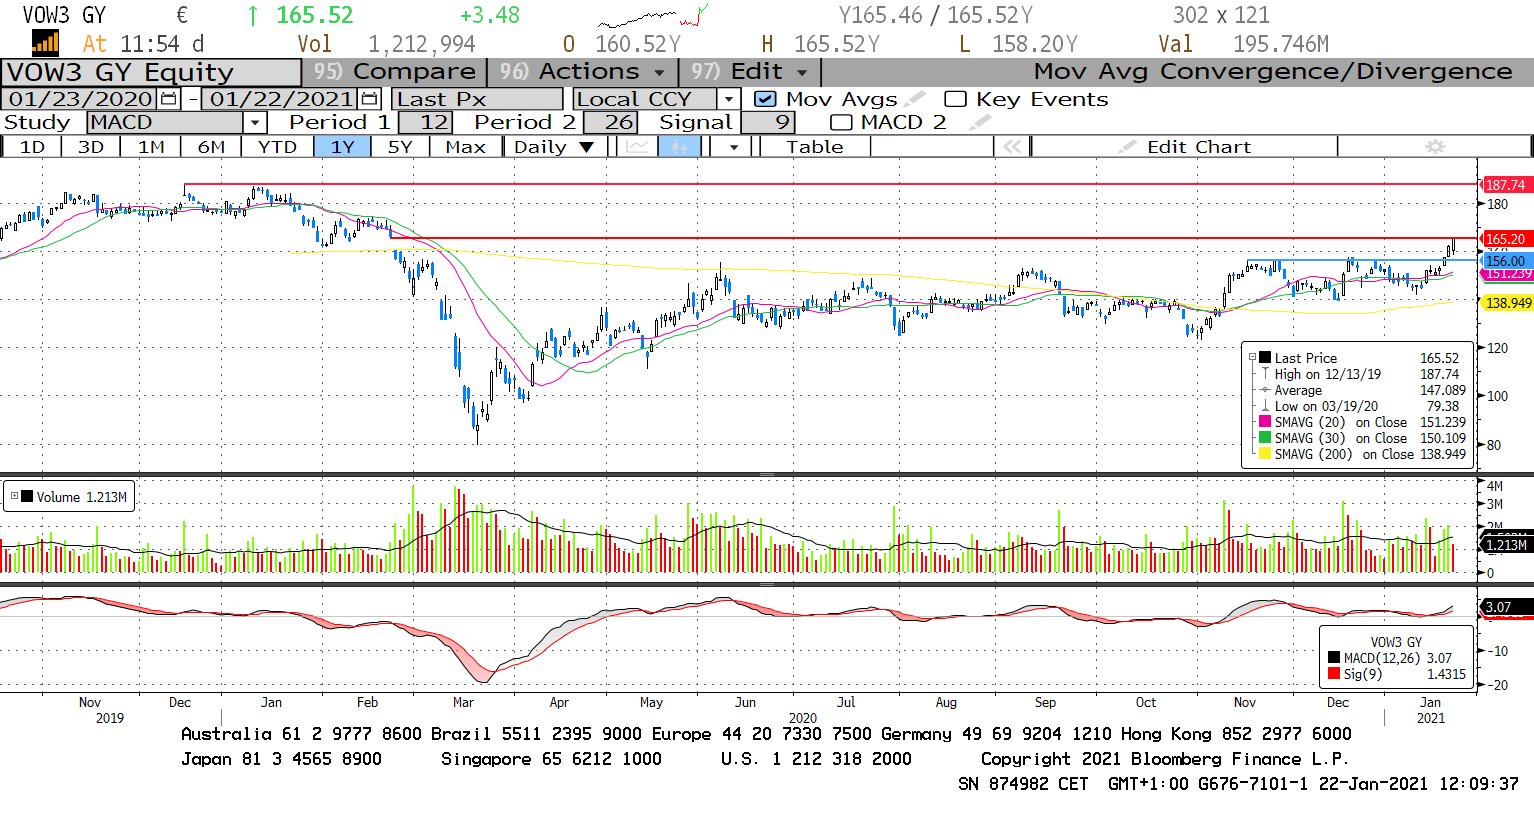Screen dimensions: 1534x813
Task: Click the end date field 01/22/2021
Action: click(281, 99)
